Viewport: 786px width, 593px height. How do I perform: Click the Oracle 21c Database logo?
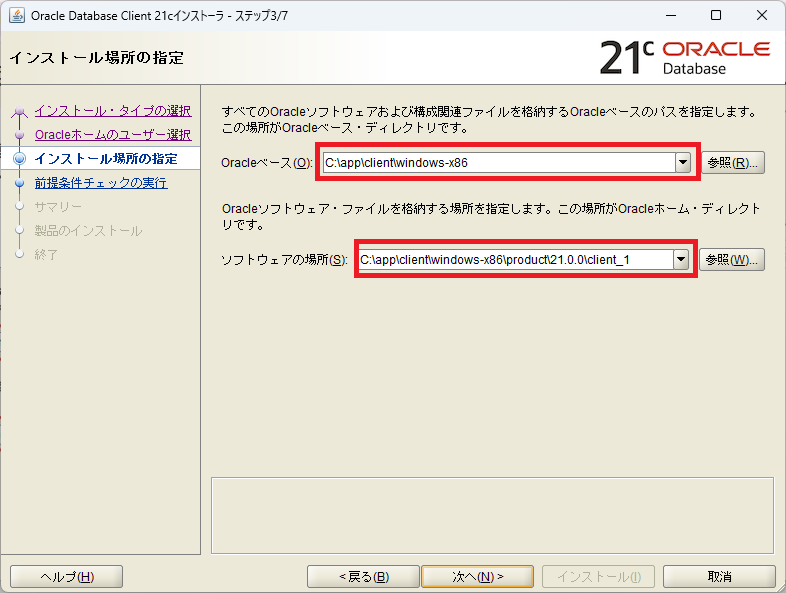[x=685, y=57]
